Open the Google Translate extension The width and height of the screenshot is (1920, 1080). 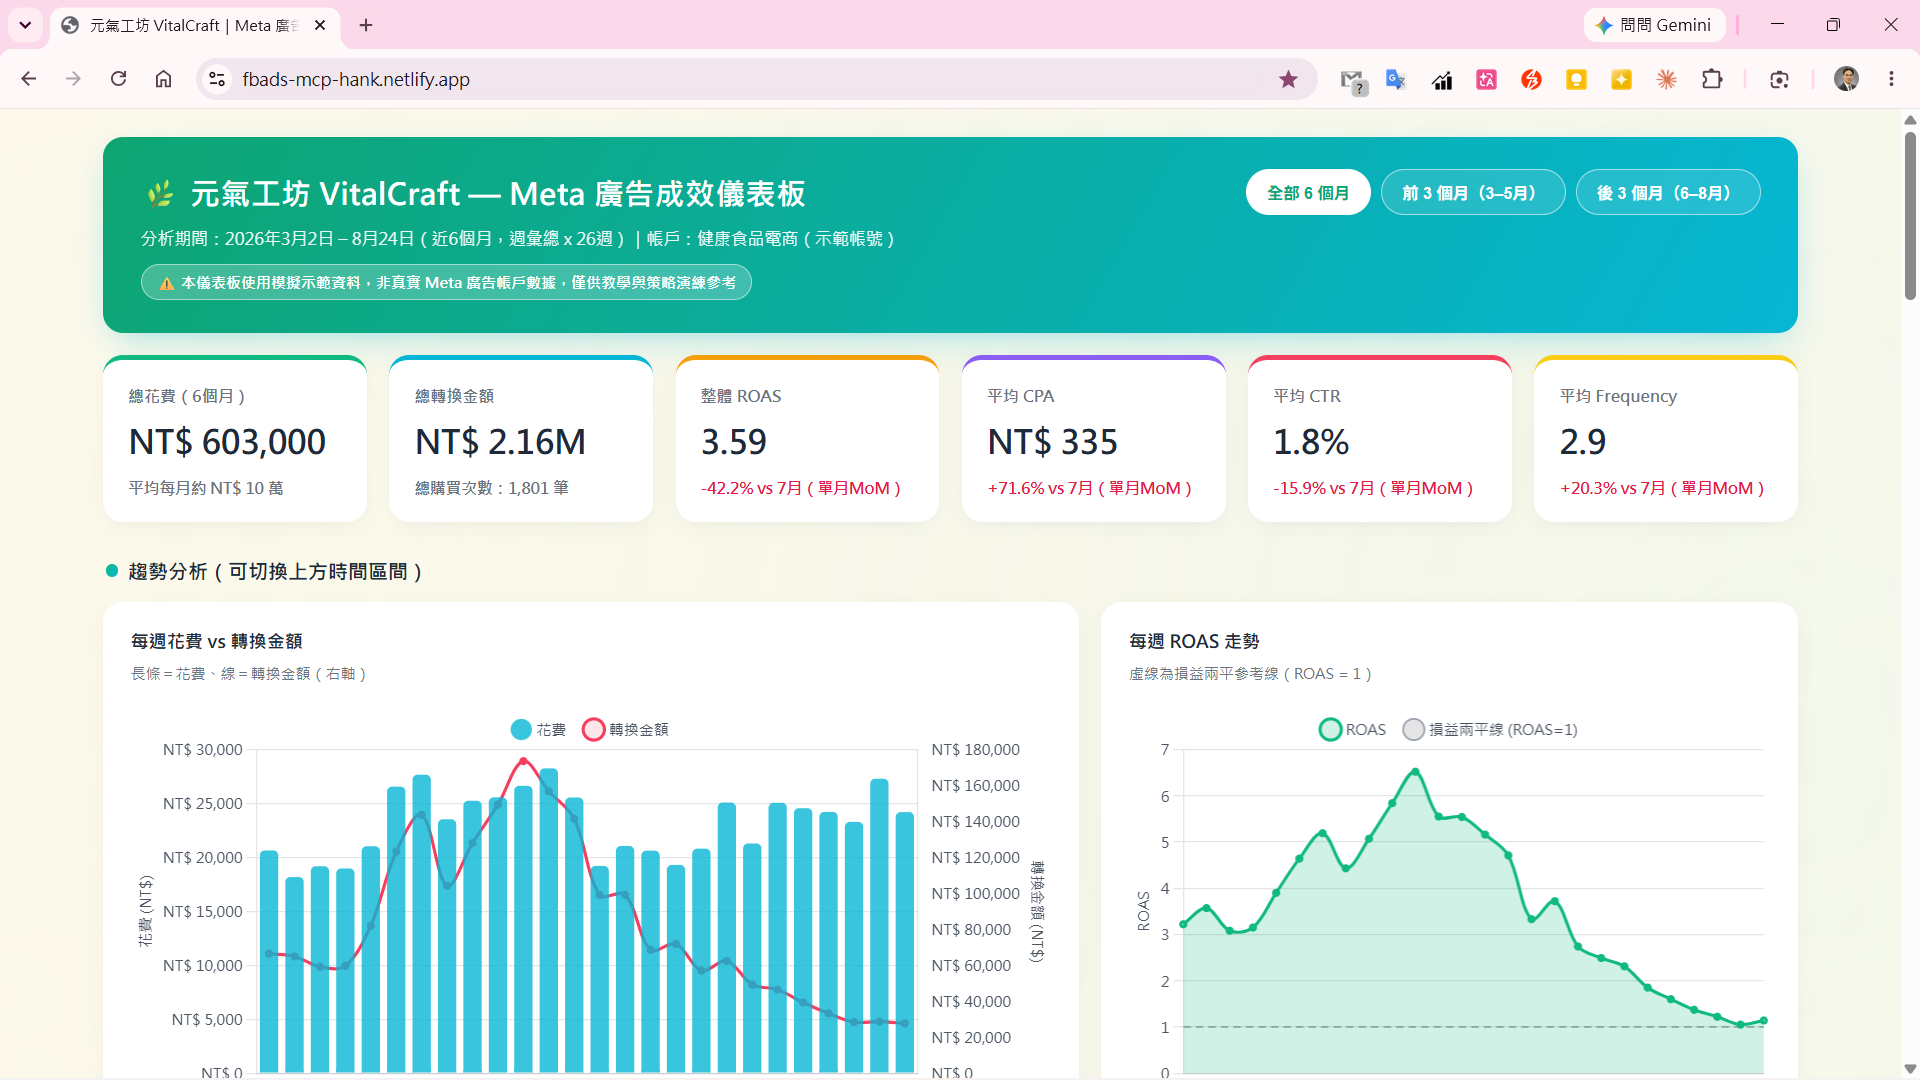[x=1396, y=79]
